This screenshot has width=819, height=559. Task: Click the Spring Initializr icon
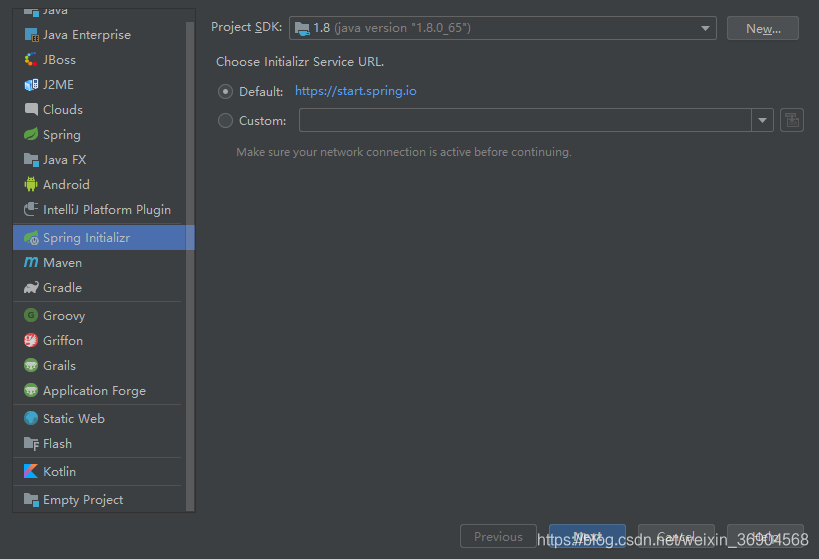31,238
